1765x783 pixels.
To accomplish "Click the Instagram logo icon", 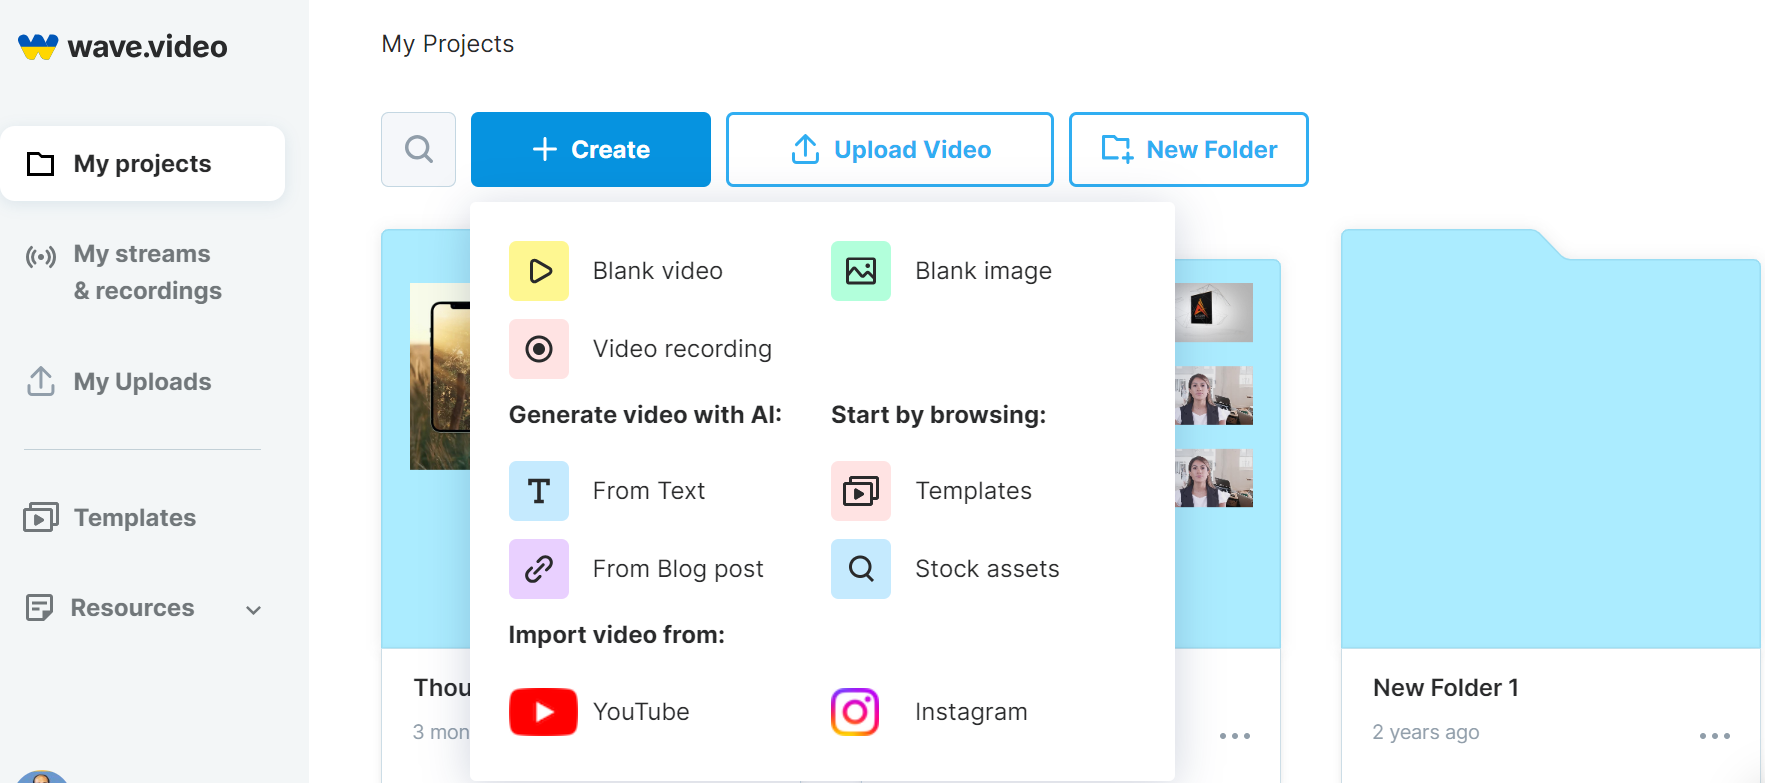I will (x=855, y=712).
